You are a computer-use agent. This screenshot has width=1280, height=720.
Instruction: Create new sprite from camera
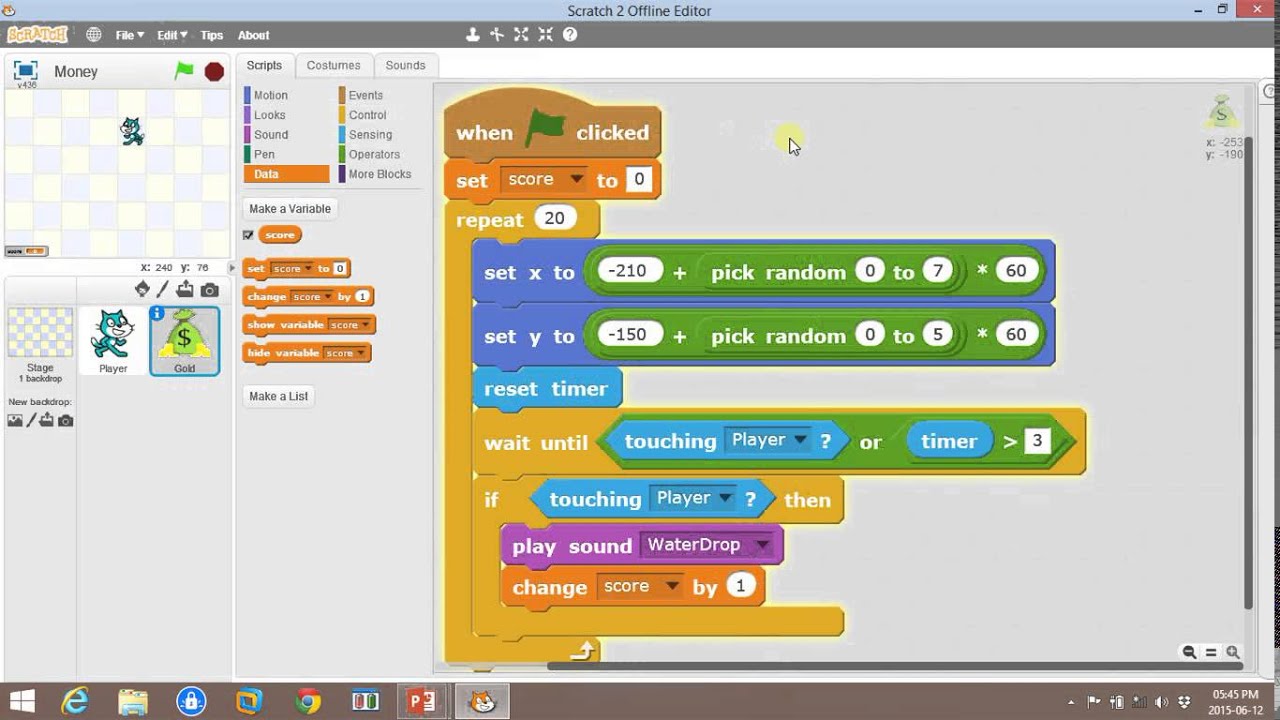[x=209, y=290]
